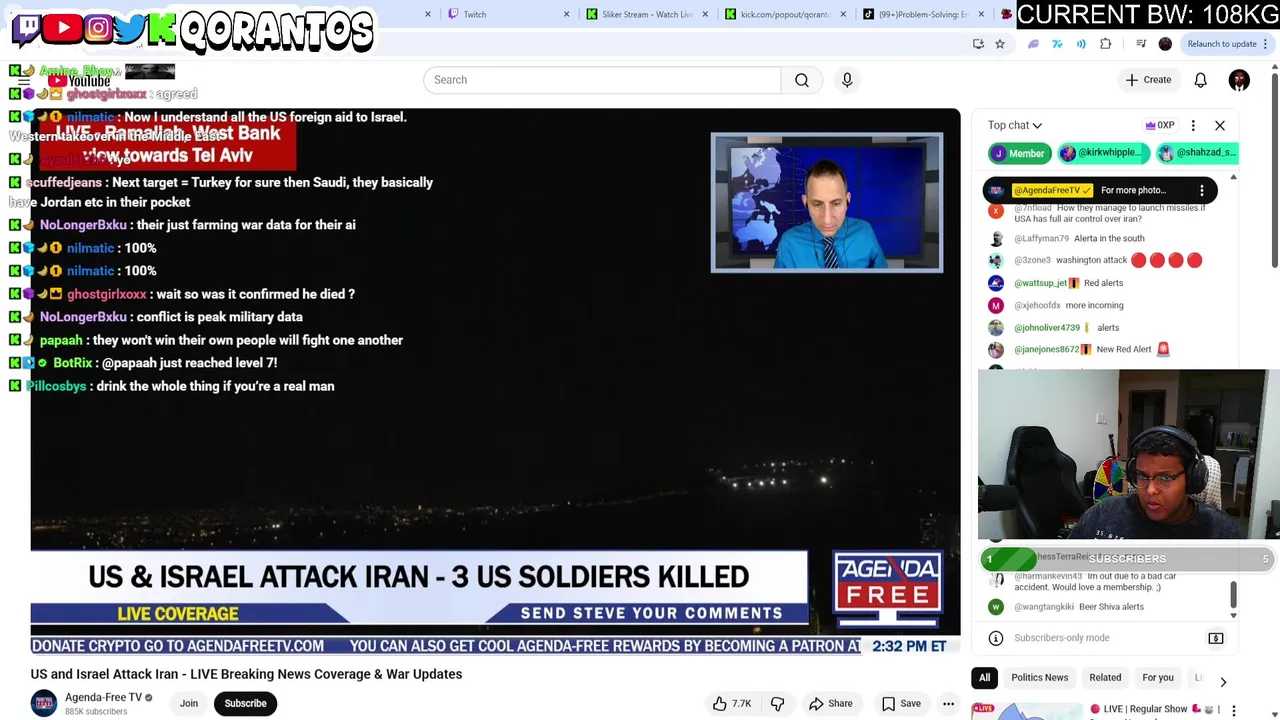This screenshot has height=720, width=1280.
Task: Click the Join membership button
Action: click(188, 703)
